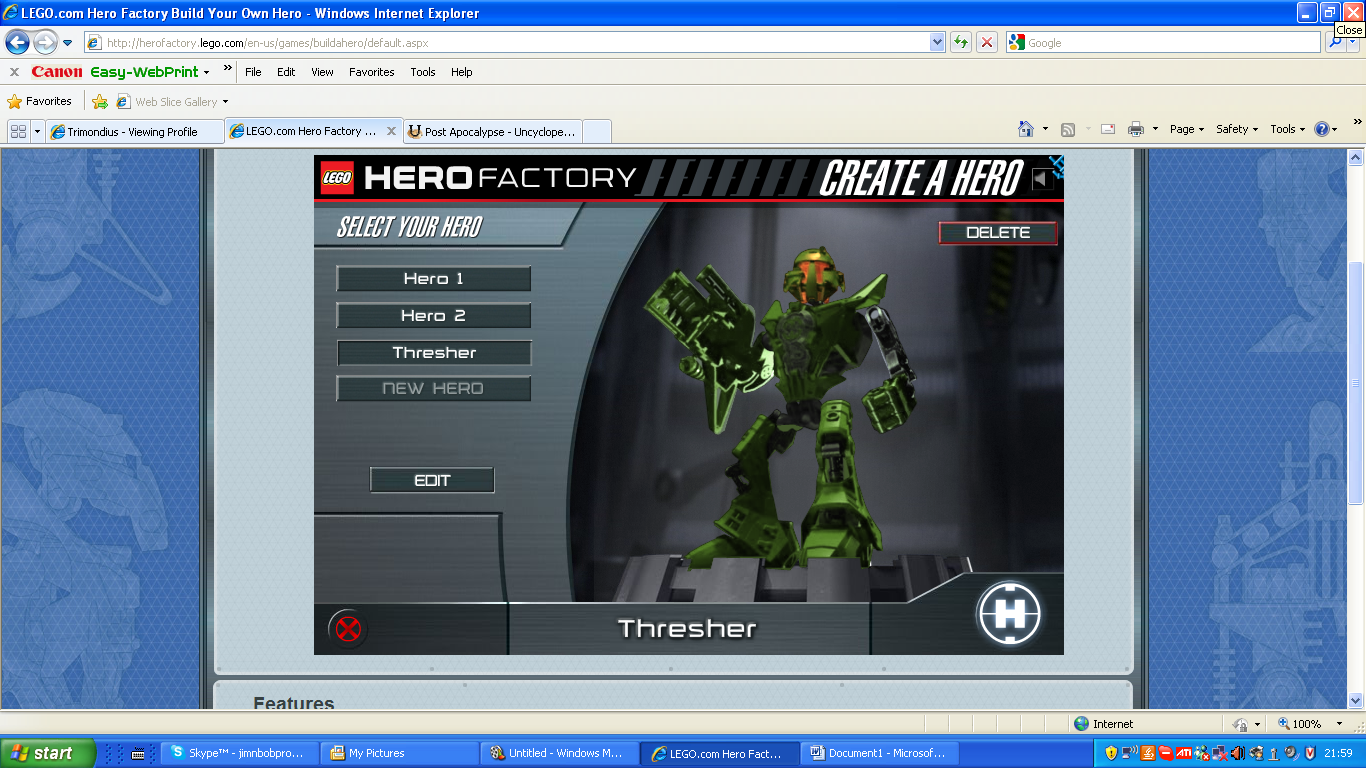Open the search provider dropdown arrow

pyautogui.click(x=1352, y=42)
